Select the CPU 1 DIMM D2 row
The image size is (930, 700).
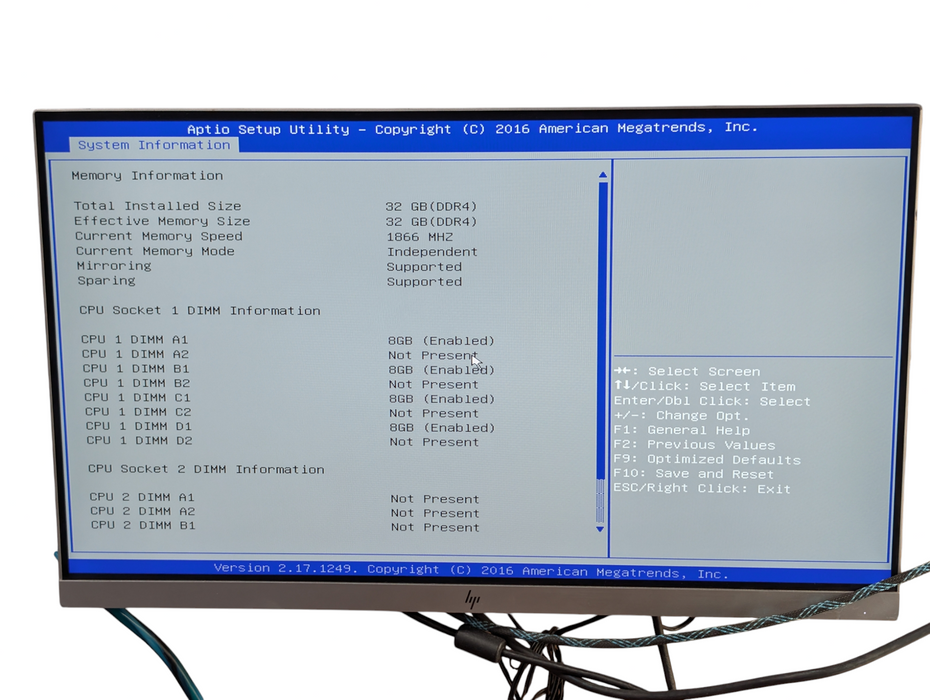point(283,441)
